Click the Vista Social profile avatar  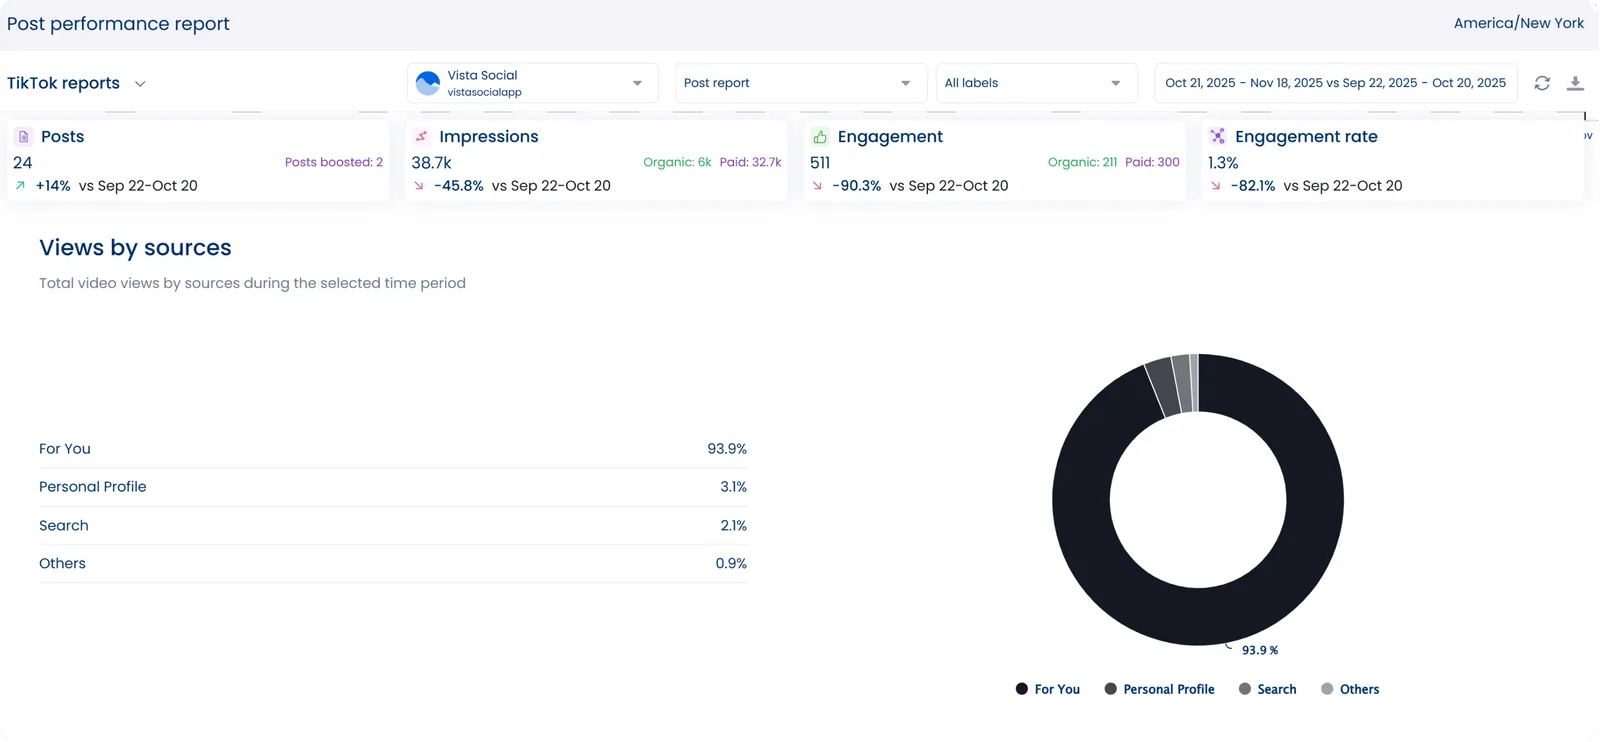428,83
